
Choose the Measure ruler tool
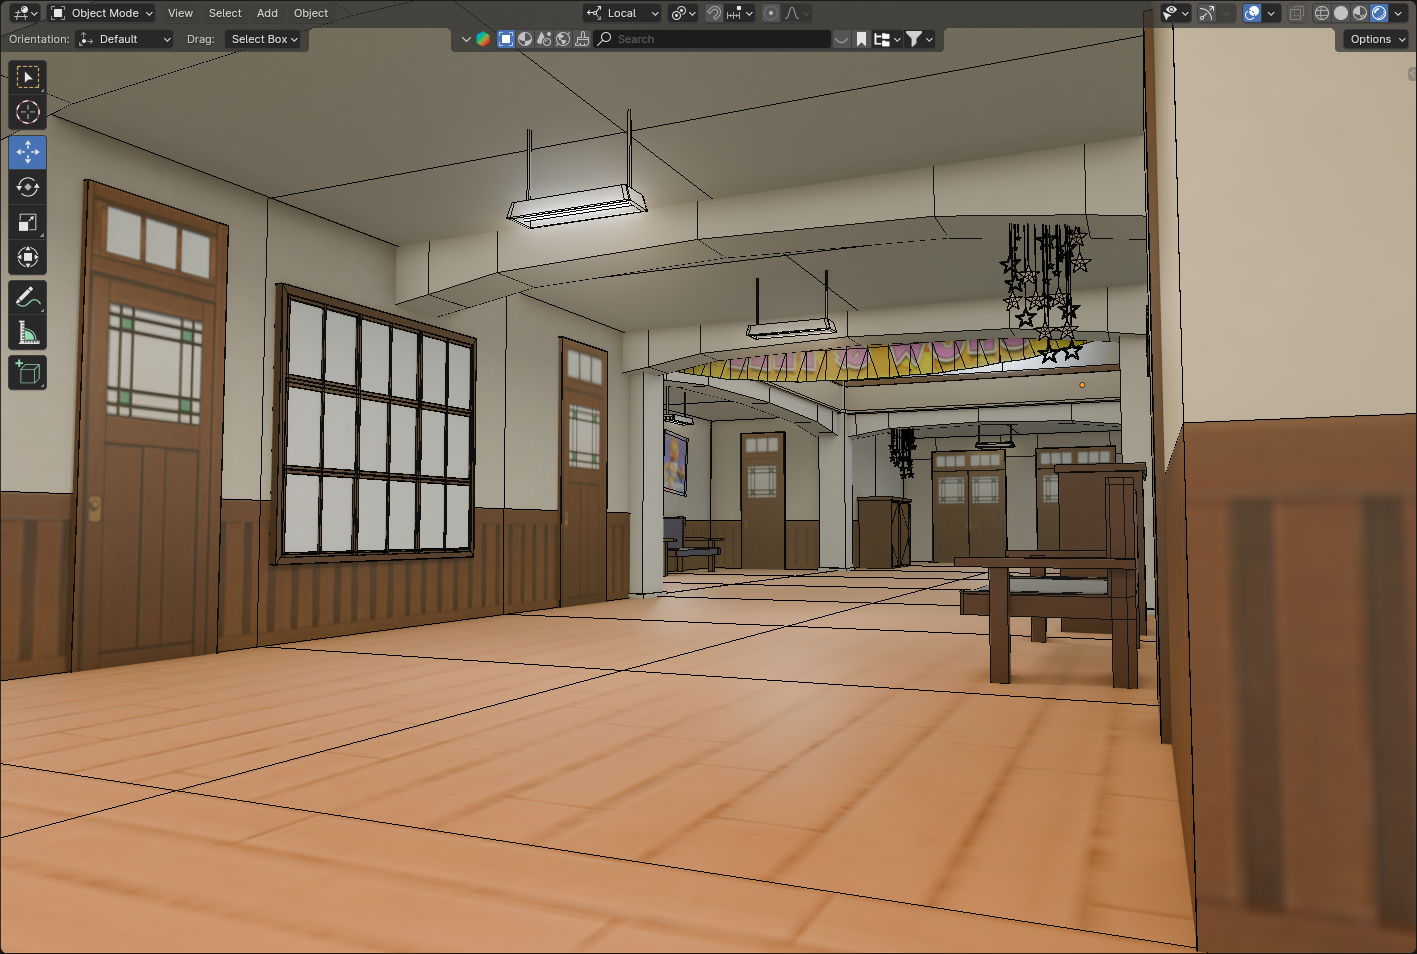pos(28,332)
